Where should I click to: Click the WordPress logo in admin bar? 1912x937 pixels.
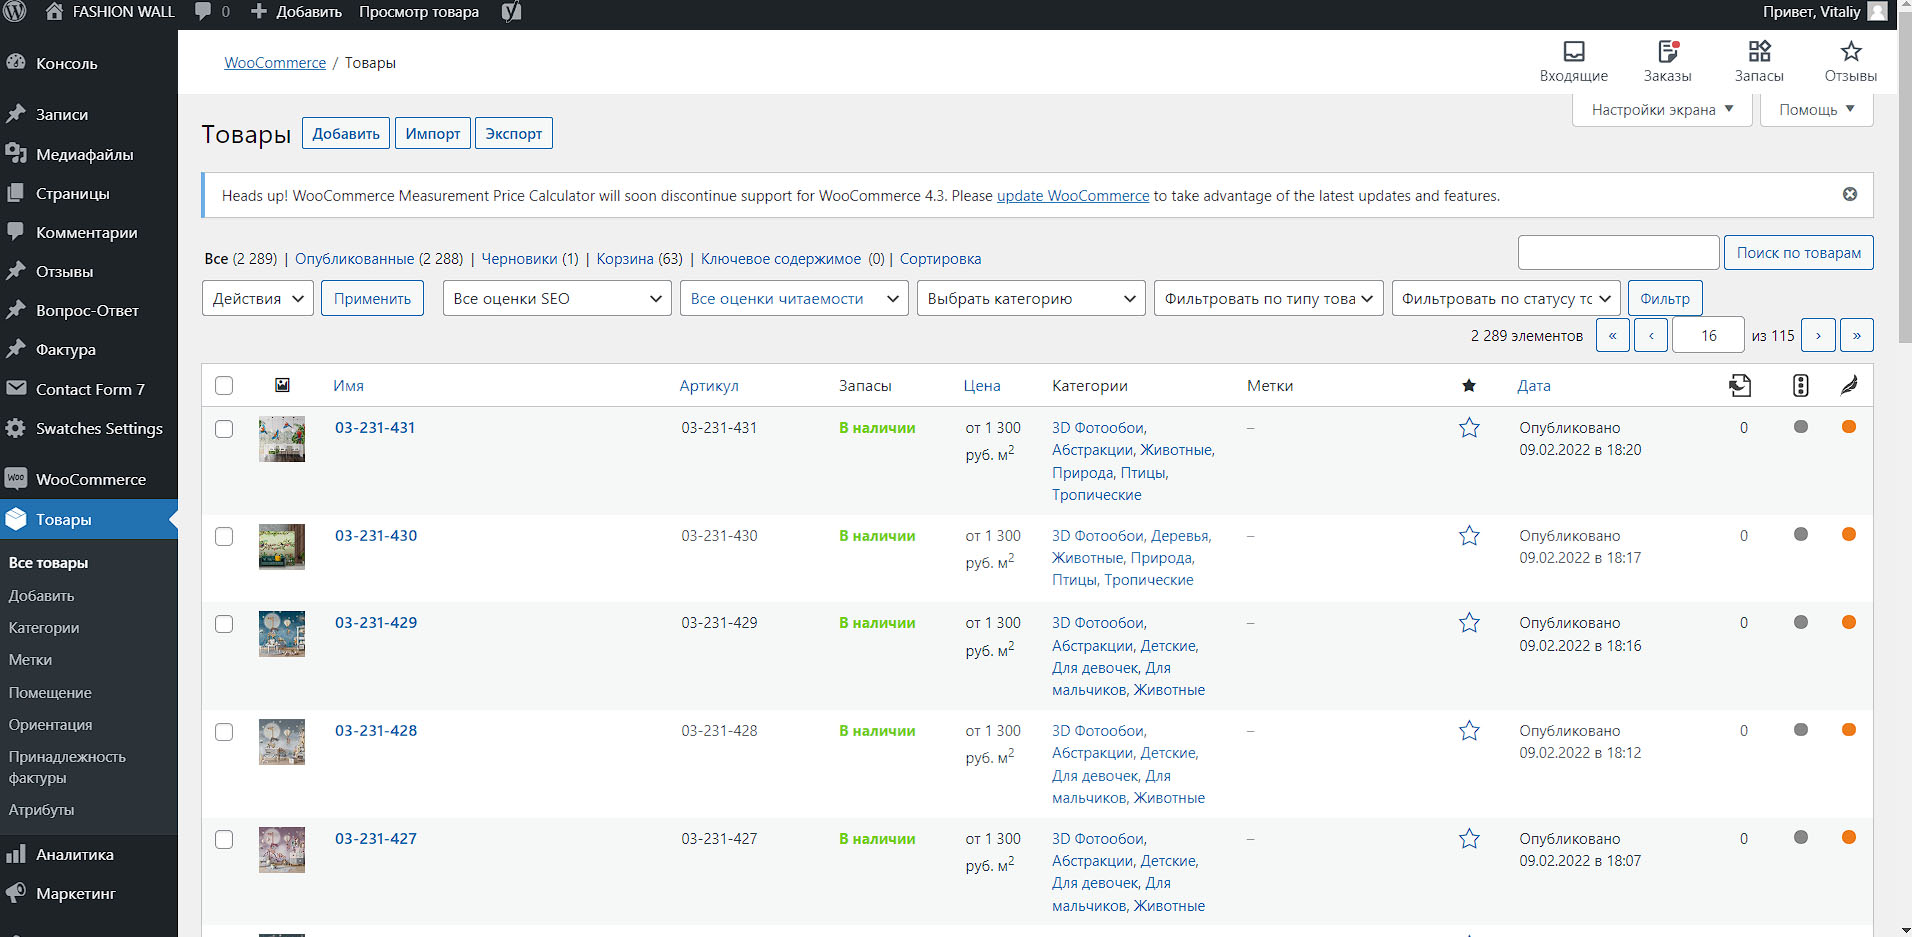point(15,12)
